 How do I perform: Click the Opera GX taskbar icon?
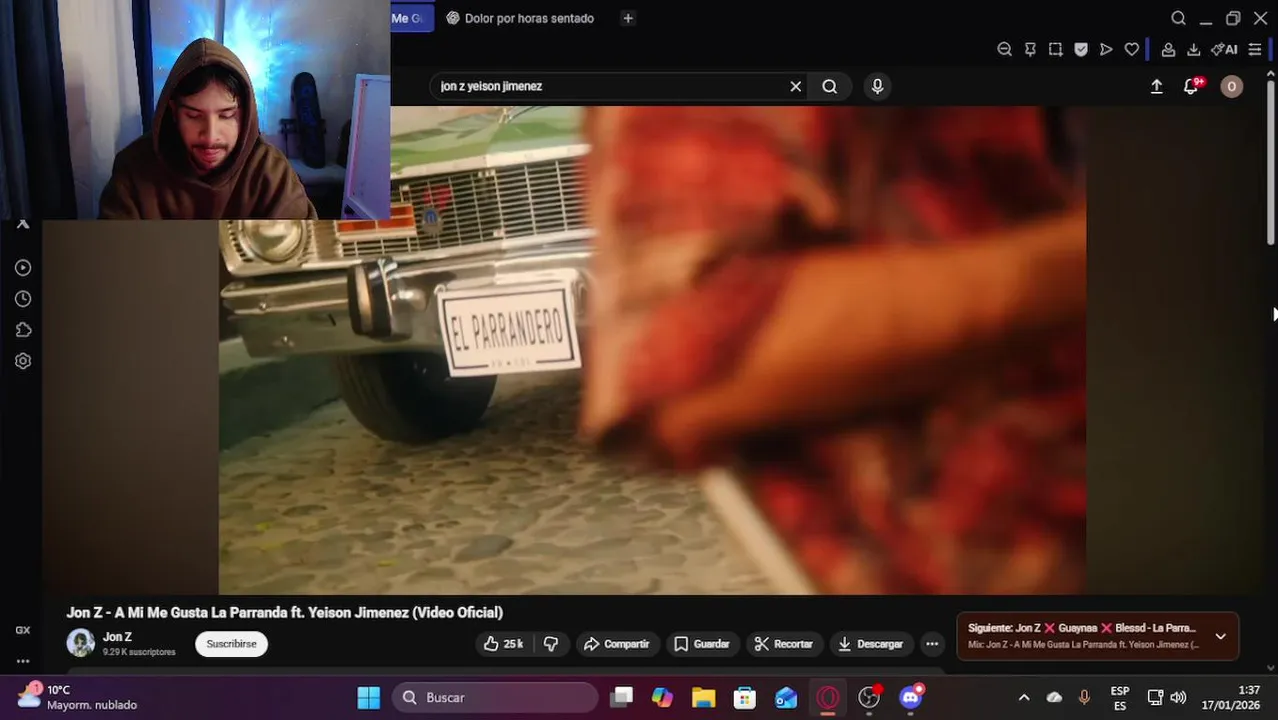point(828,697)
